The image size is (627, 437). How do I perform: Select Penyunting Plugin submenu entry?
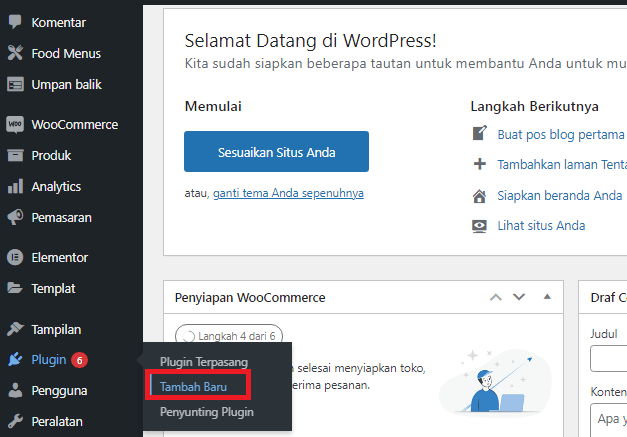(207, 412)
